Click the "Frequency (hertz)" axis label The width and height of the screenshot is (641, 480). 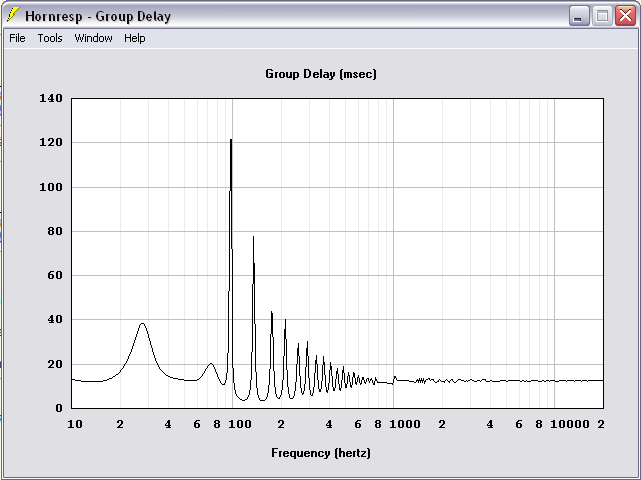tap(321, 453)
